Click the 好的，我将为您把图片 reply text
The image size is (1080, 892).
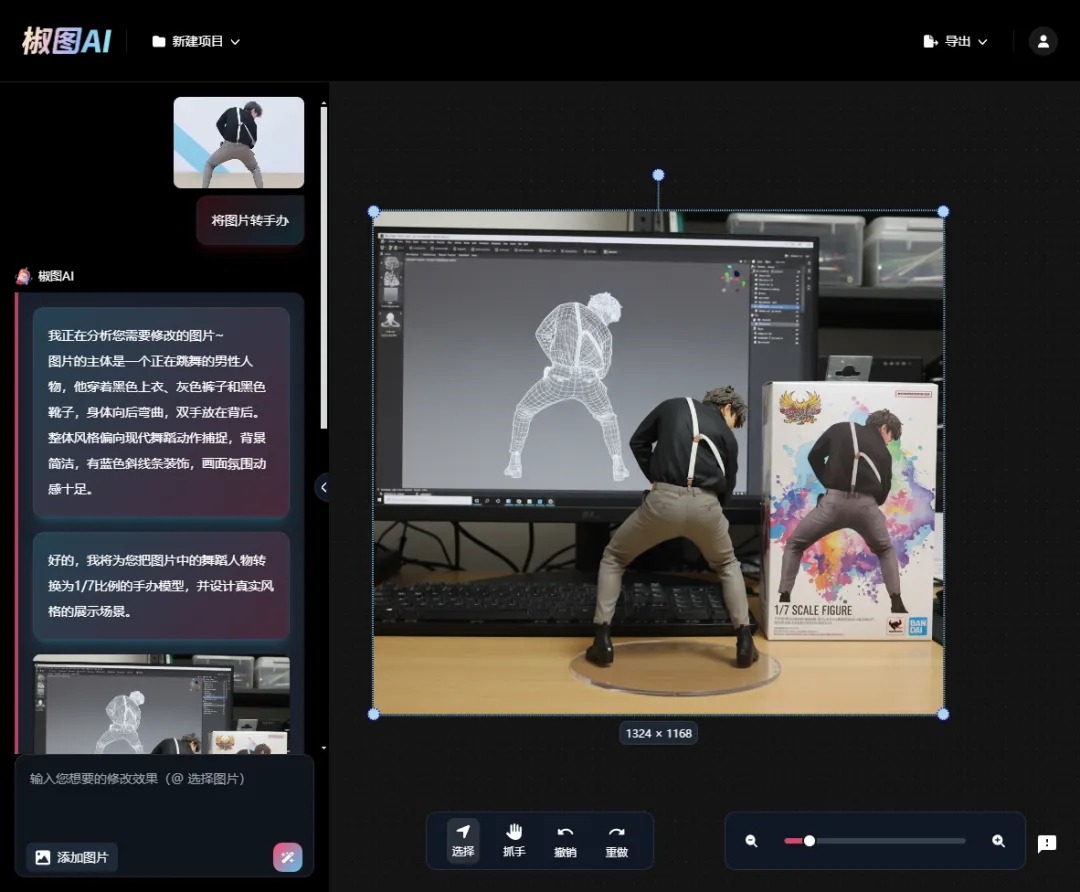click(161, 585)
